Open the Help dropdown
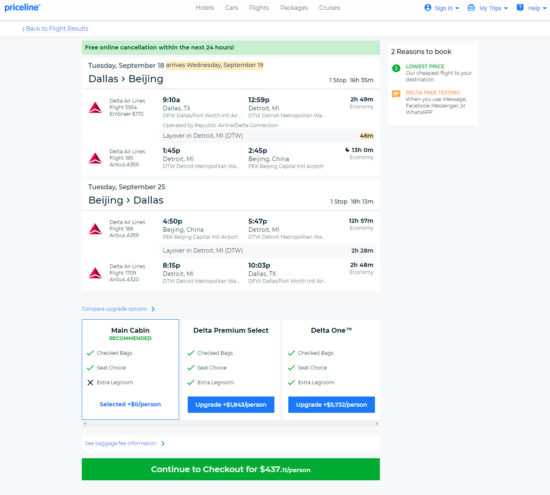 pyautogui.click(x=537, y=8)
